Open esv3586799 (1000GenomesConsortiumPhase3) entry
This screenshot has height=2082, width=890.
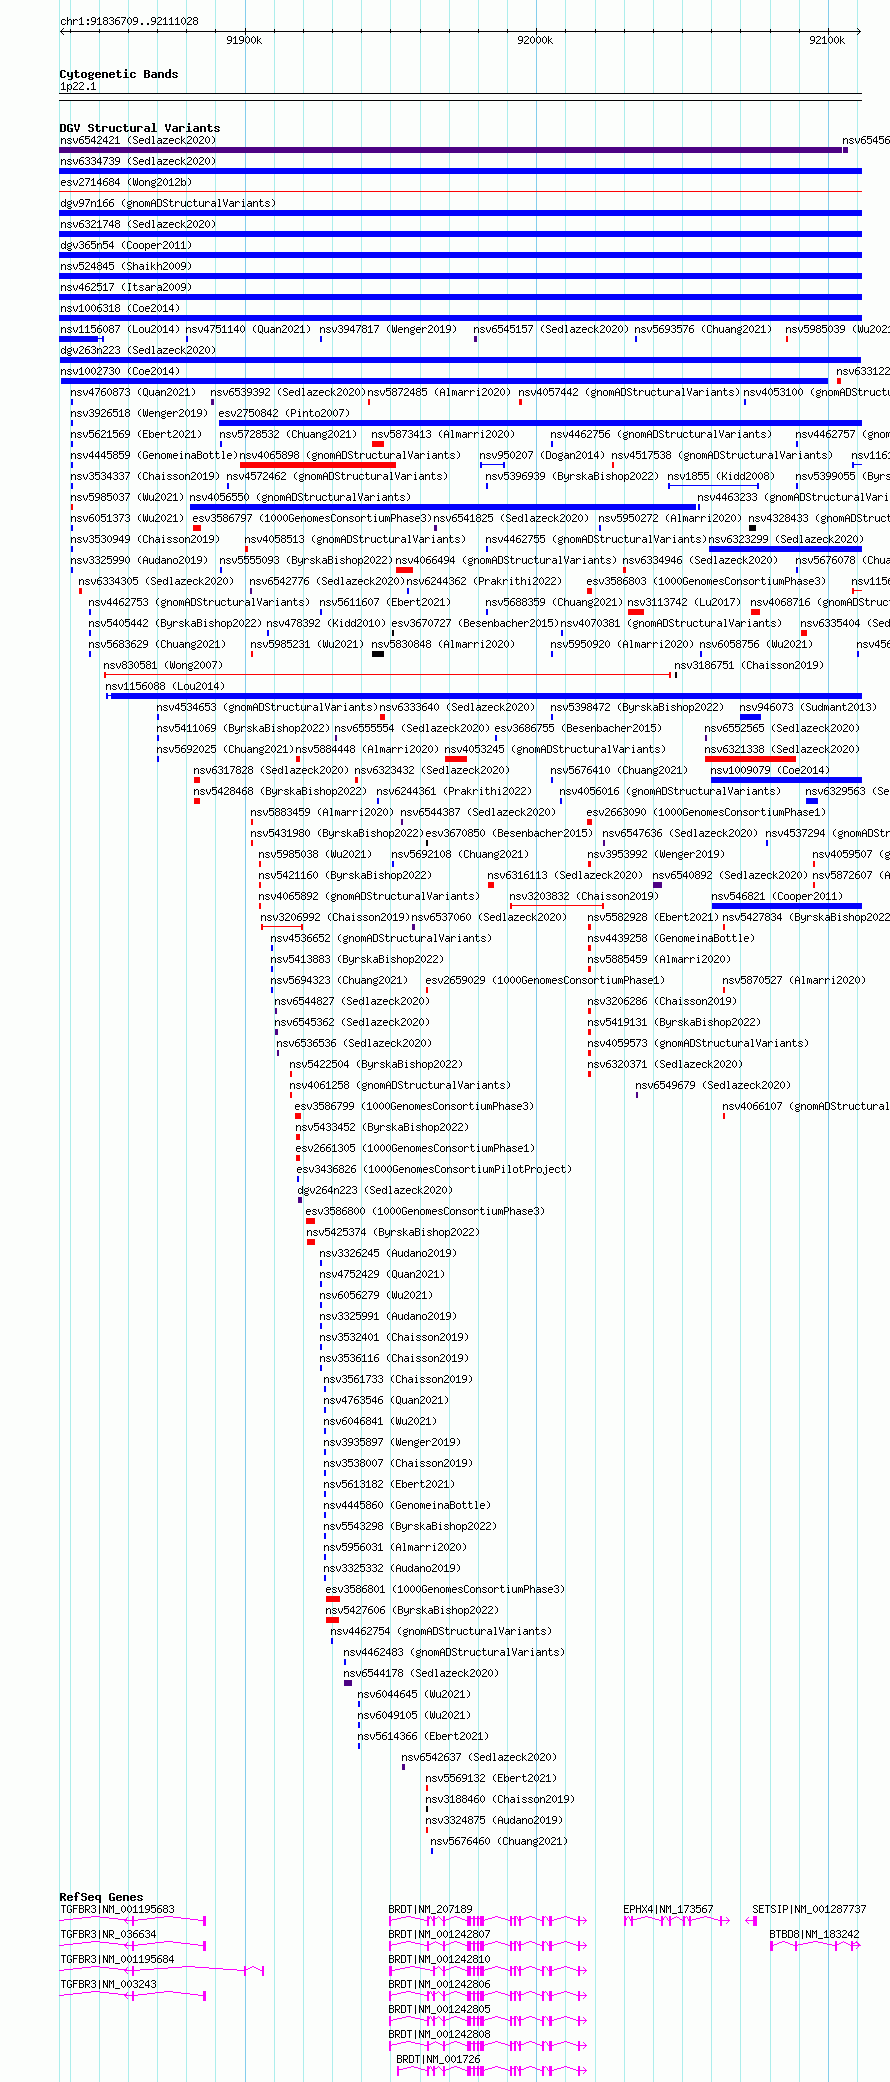click(x=297, y=1116)
